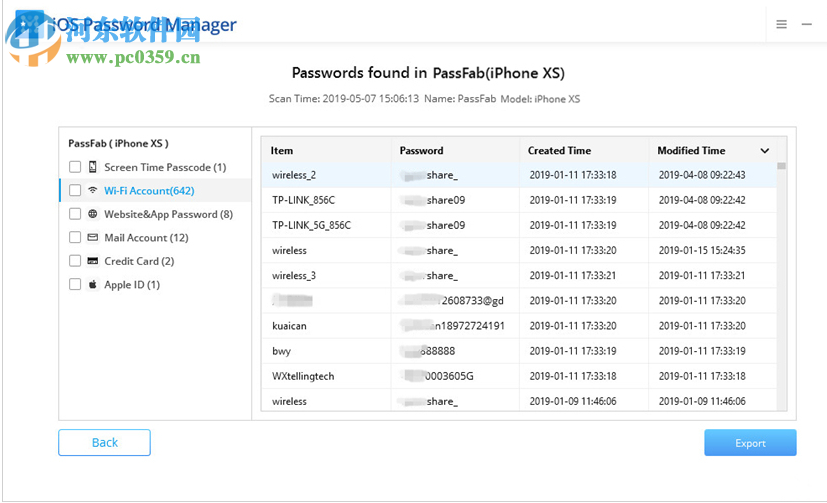The image size is (827, 503).
Task: Click the Screen Time Passcode phone icon
Action: [93, 167]
